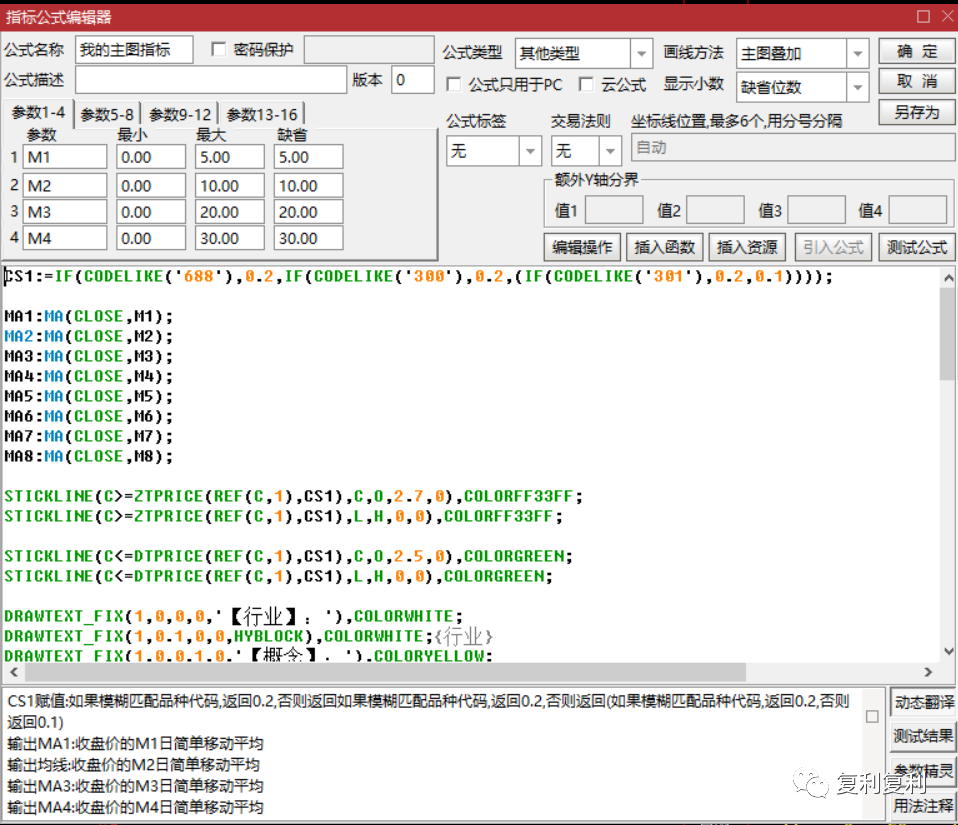Click the 取消 button

[x=916, y=81]
